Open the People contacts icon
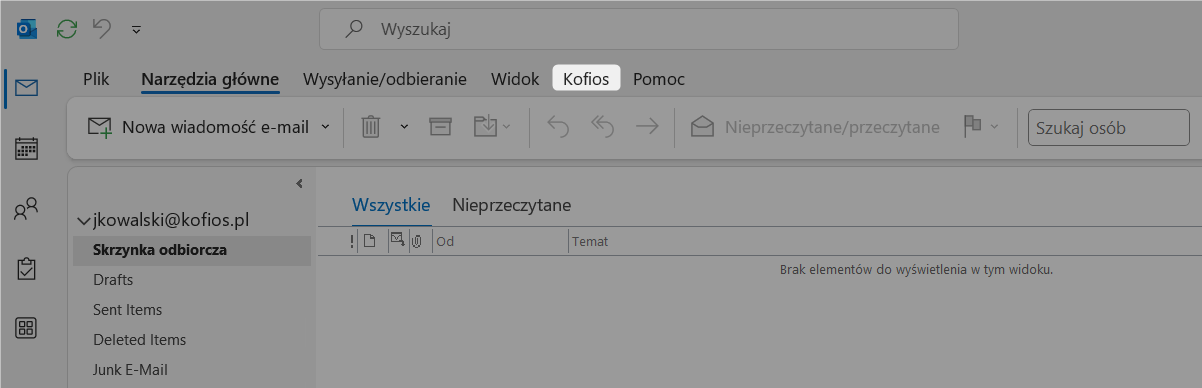Viewport: 1202px width, 388px height. 27,209
